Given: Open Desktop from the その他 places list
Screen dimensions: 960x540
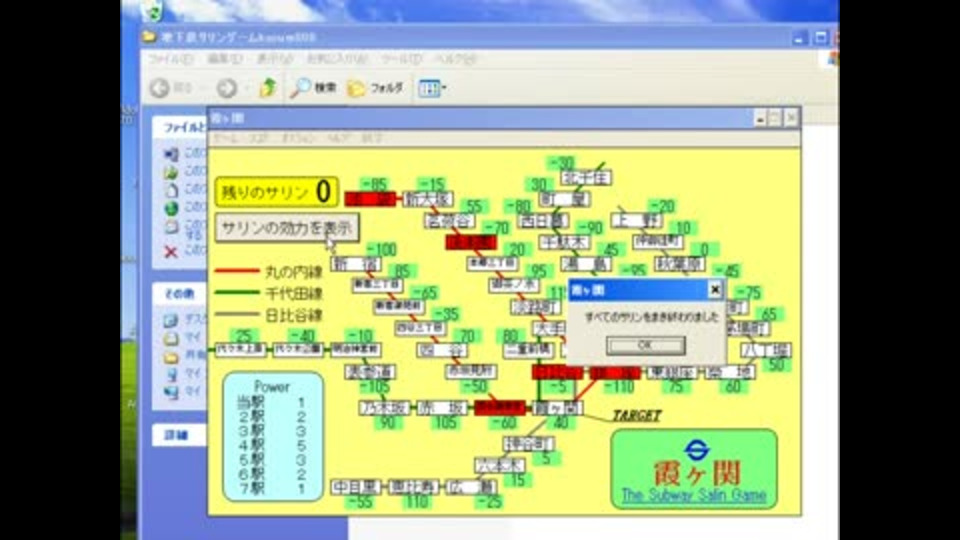Looking at the screenshot, I should [x=171, y=320].
